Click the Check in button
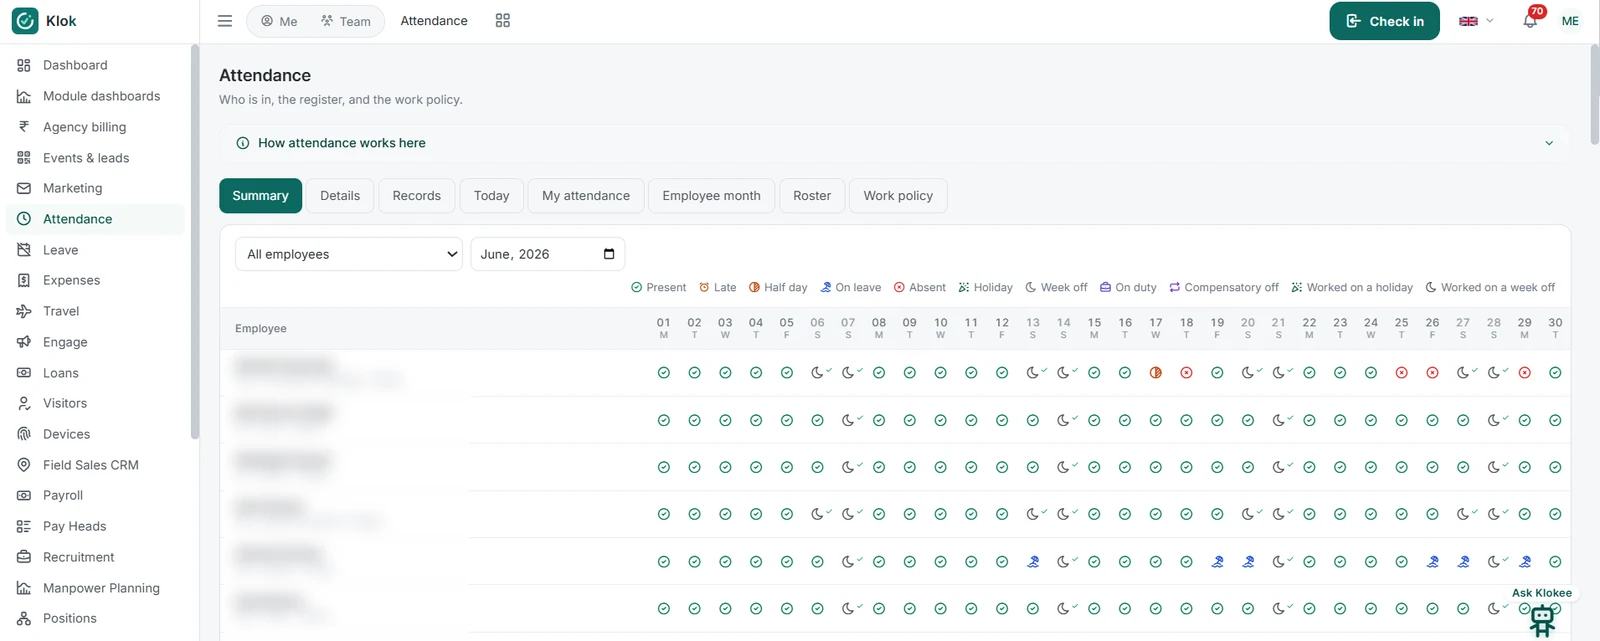Viewport: 1600px width, 641px height. [x=1384, y=21]
